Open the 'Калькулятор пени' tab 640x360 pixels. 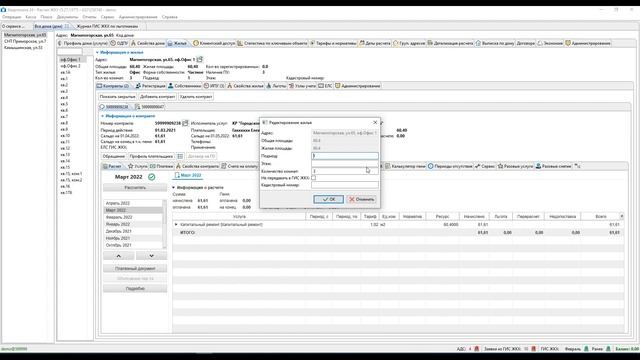click(405, 166)
